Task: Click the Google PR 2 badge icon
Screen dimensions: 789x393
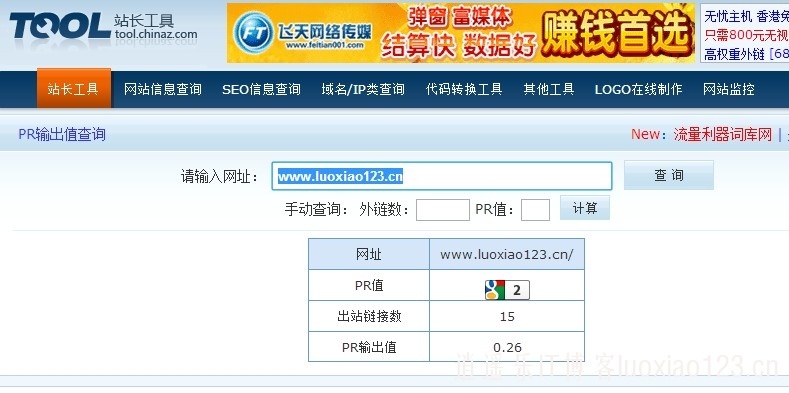Action: [507, 290]
